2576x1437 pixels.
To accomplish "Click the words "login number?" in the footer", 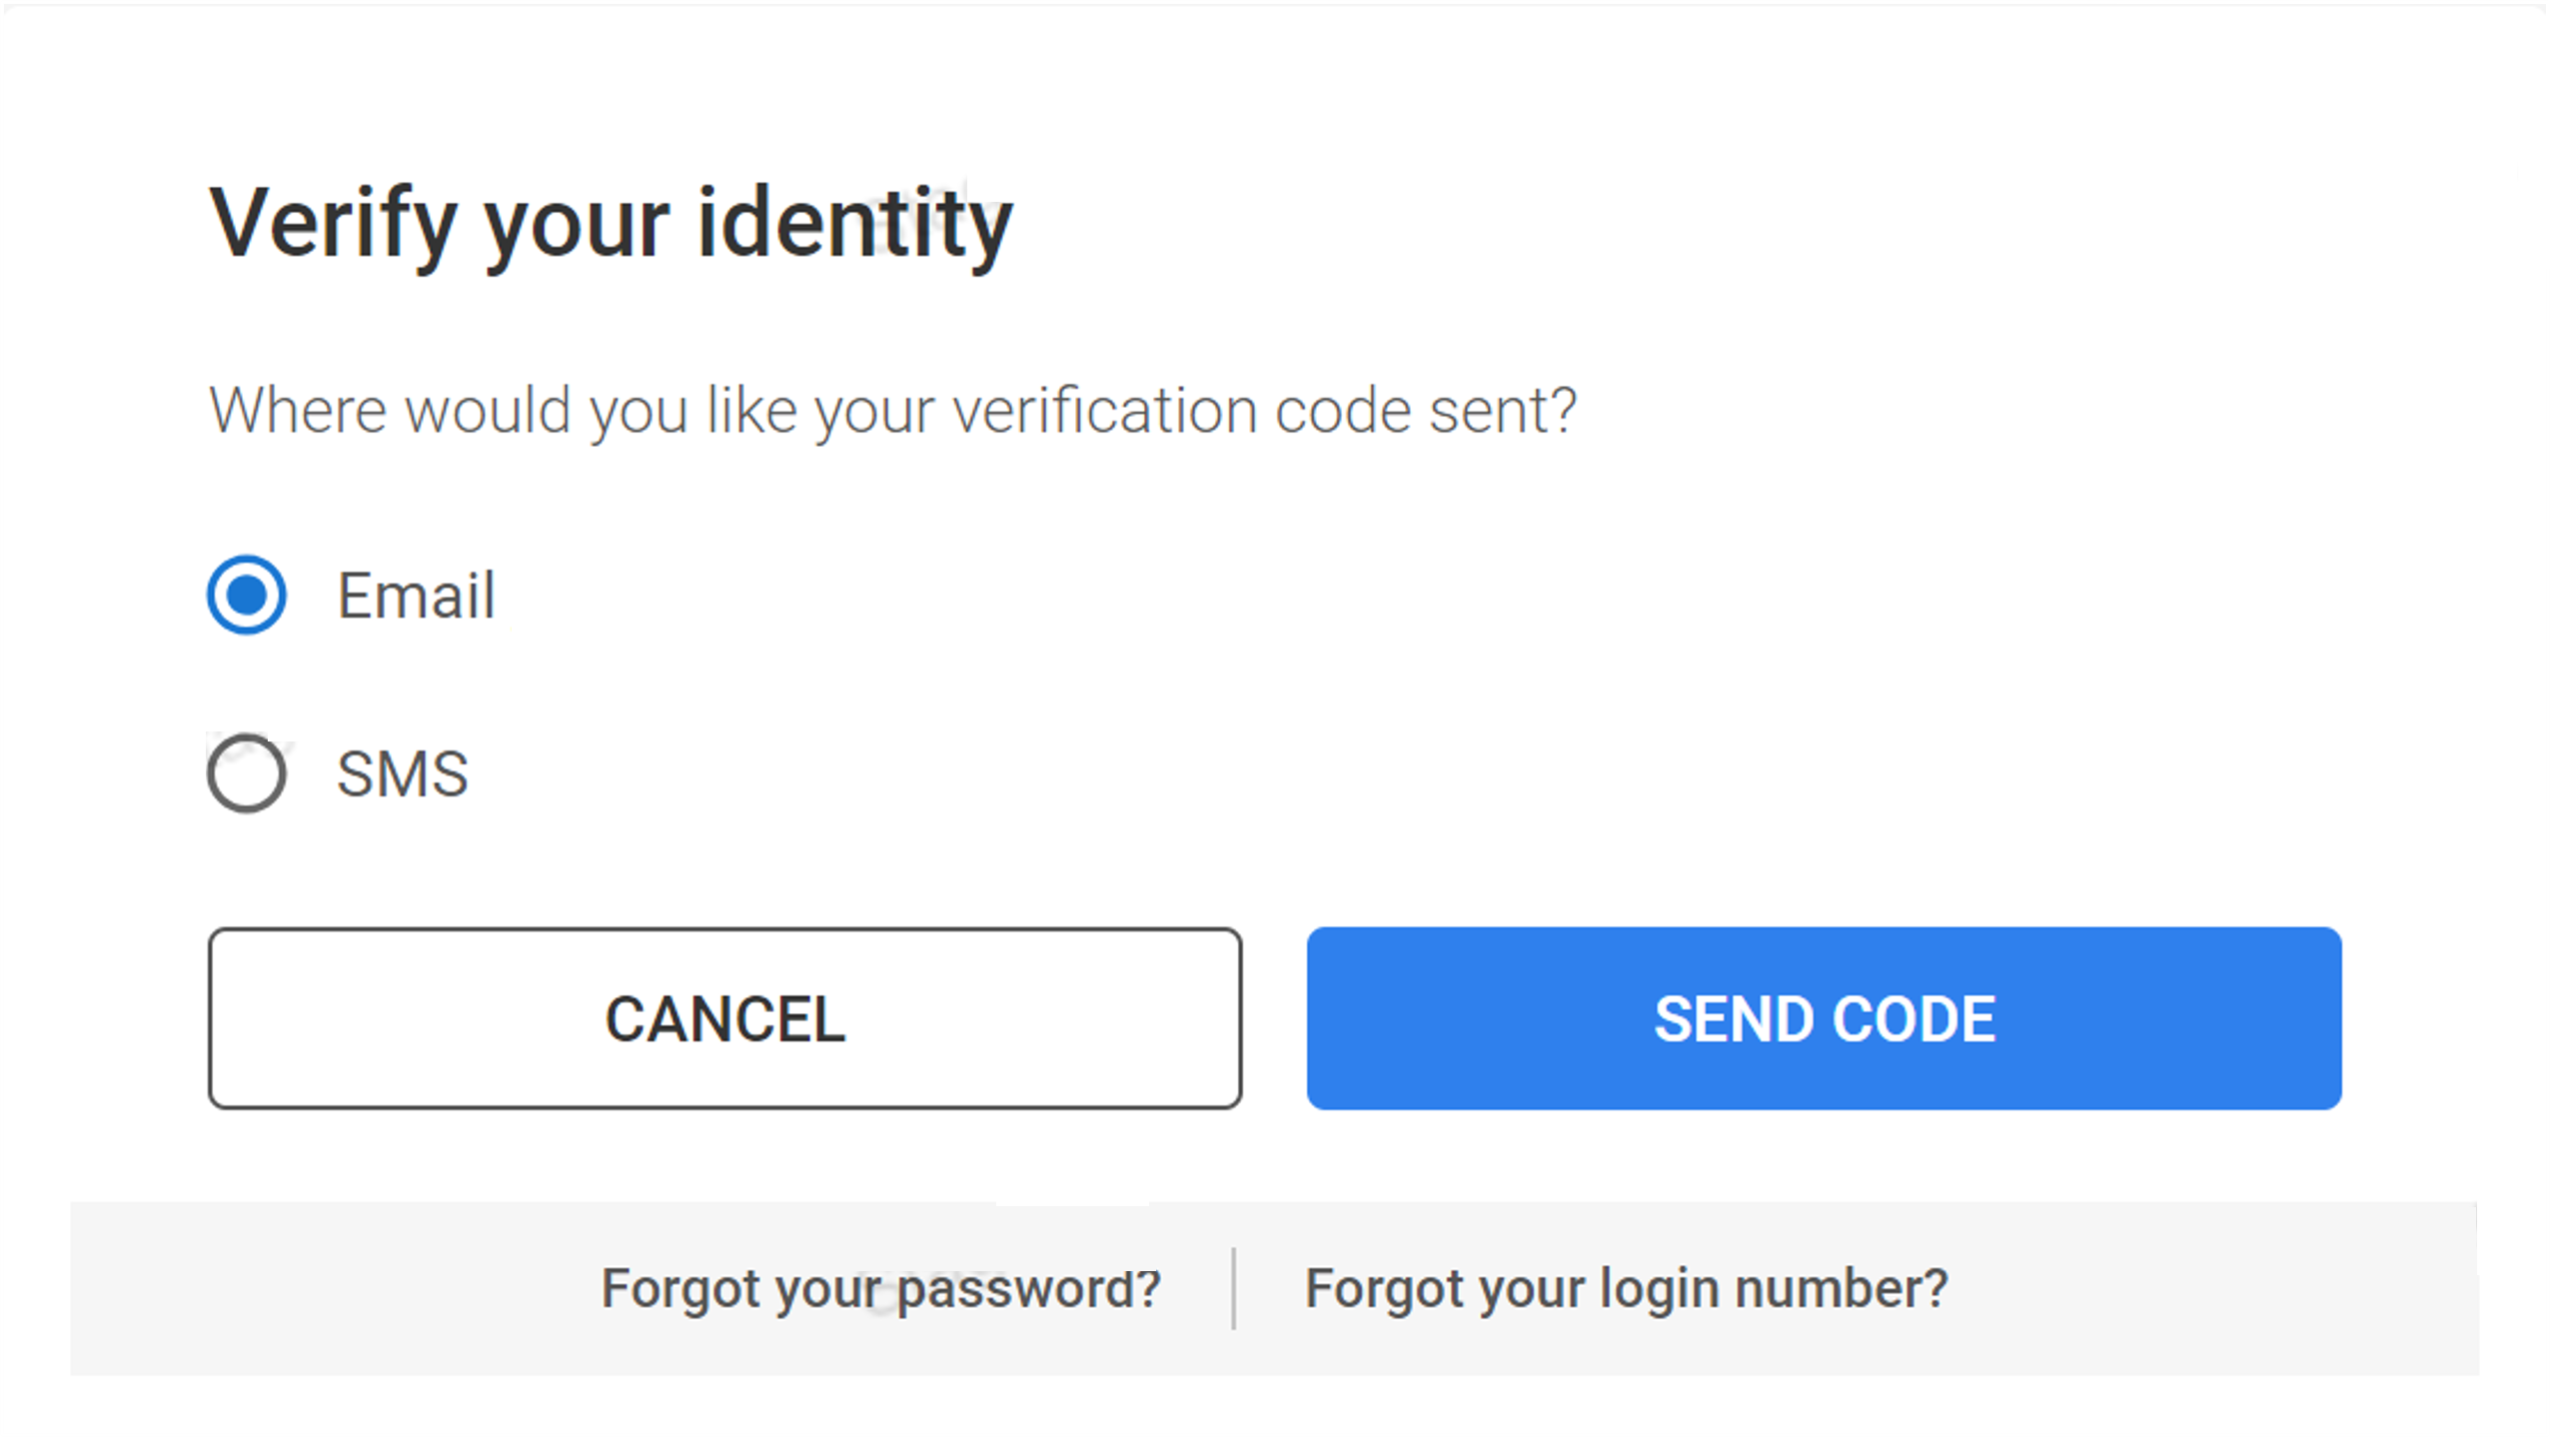I will 1774,1288.
